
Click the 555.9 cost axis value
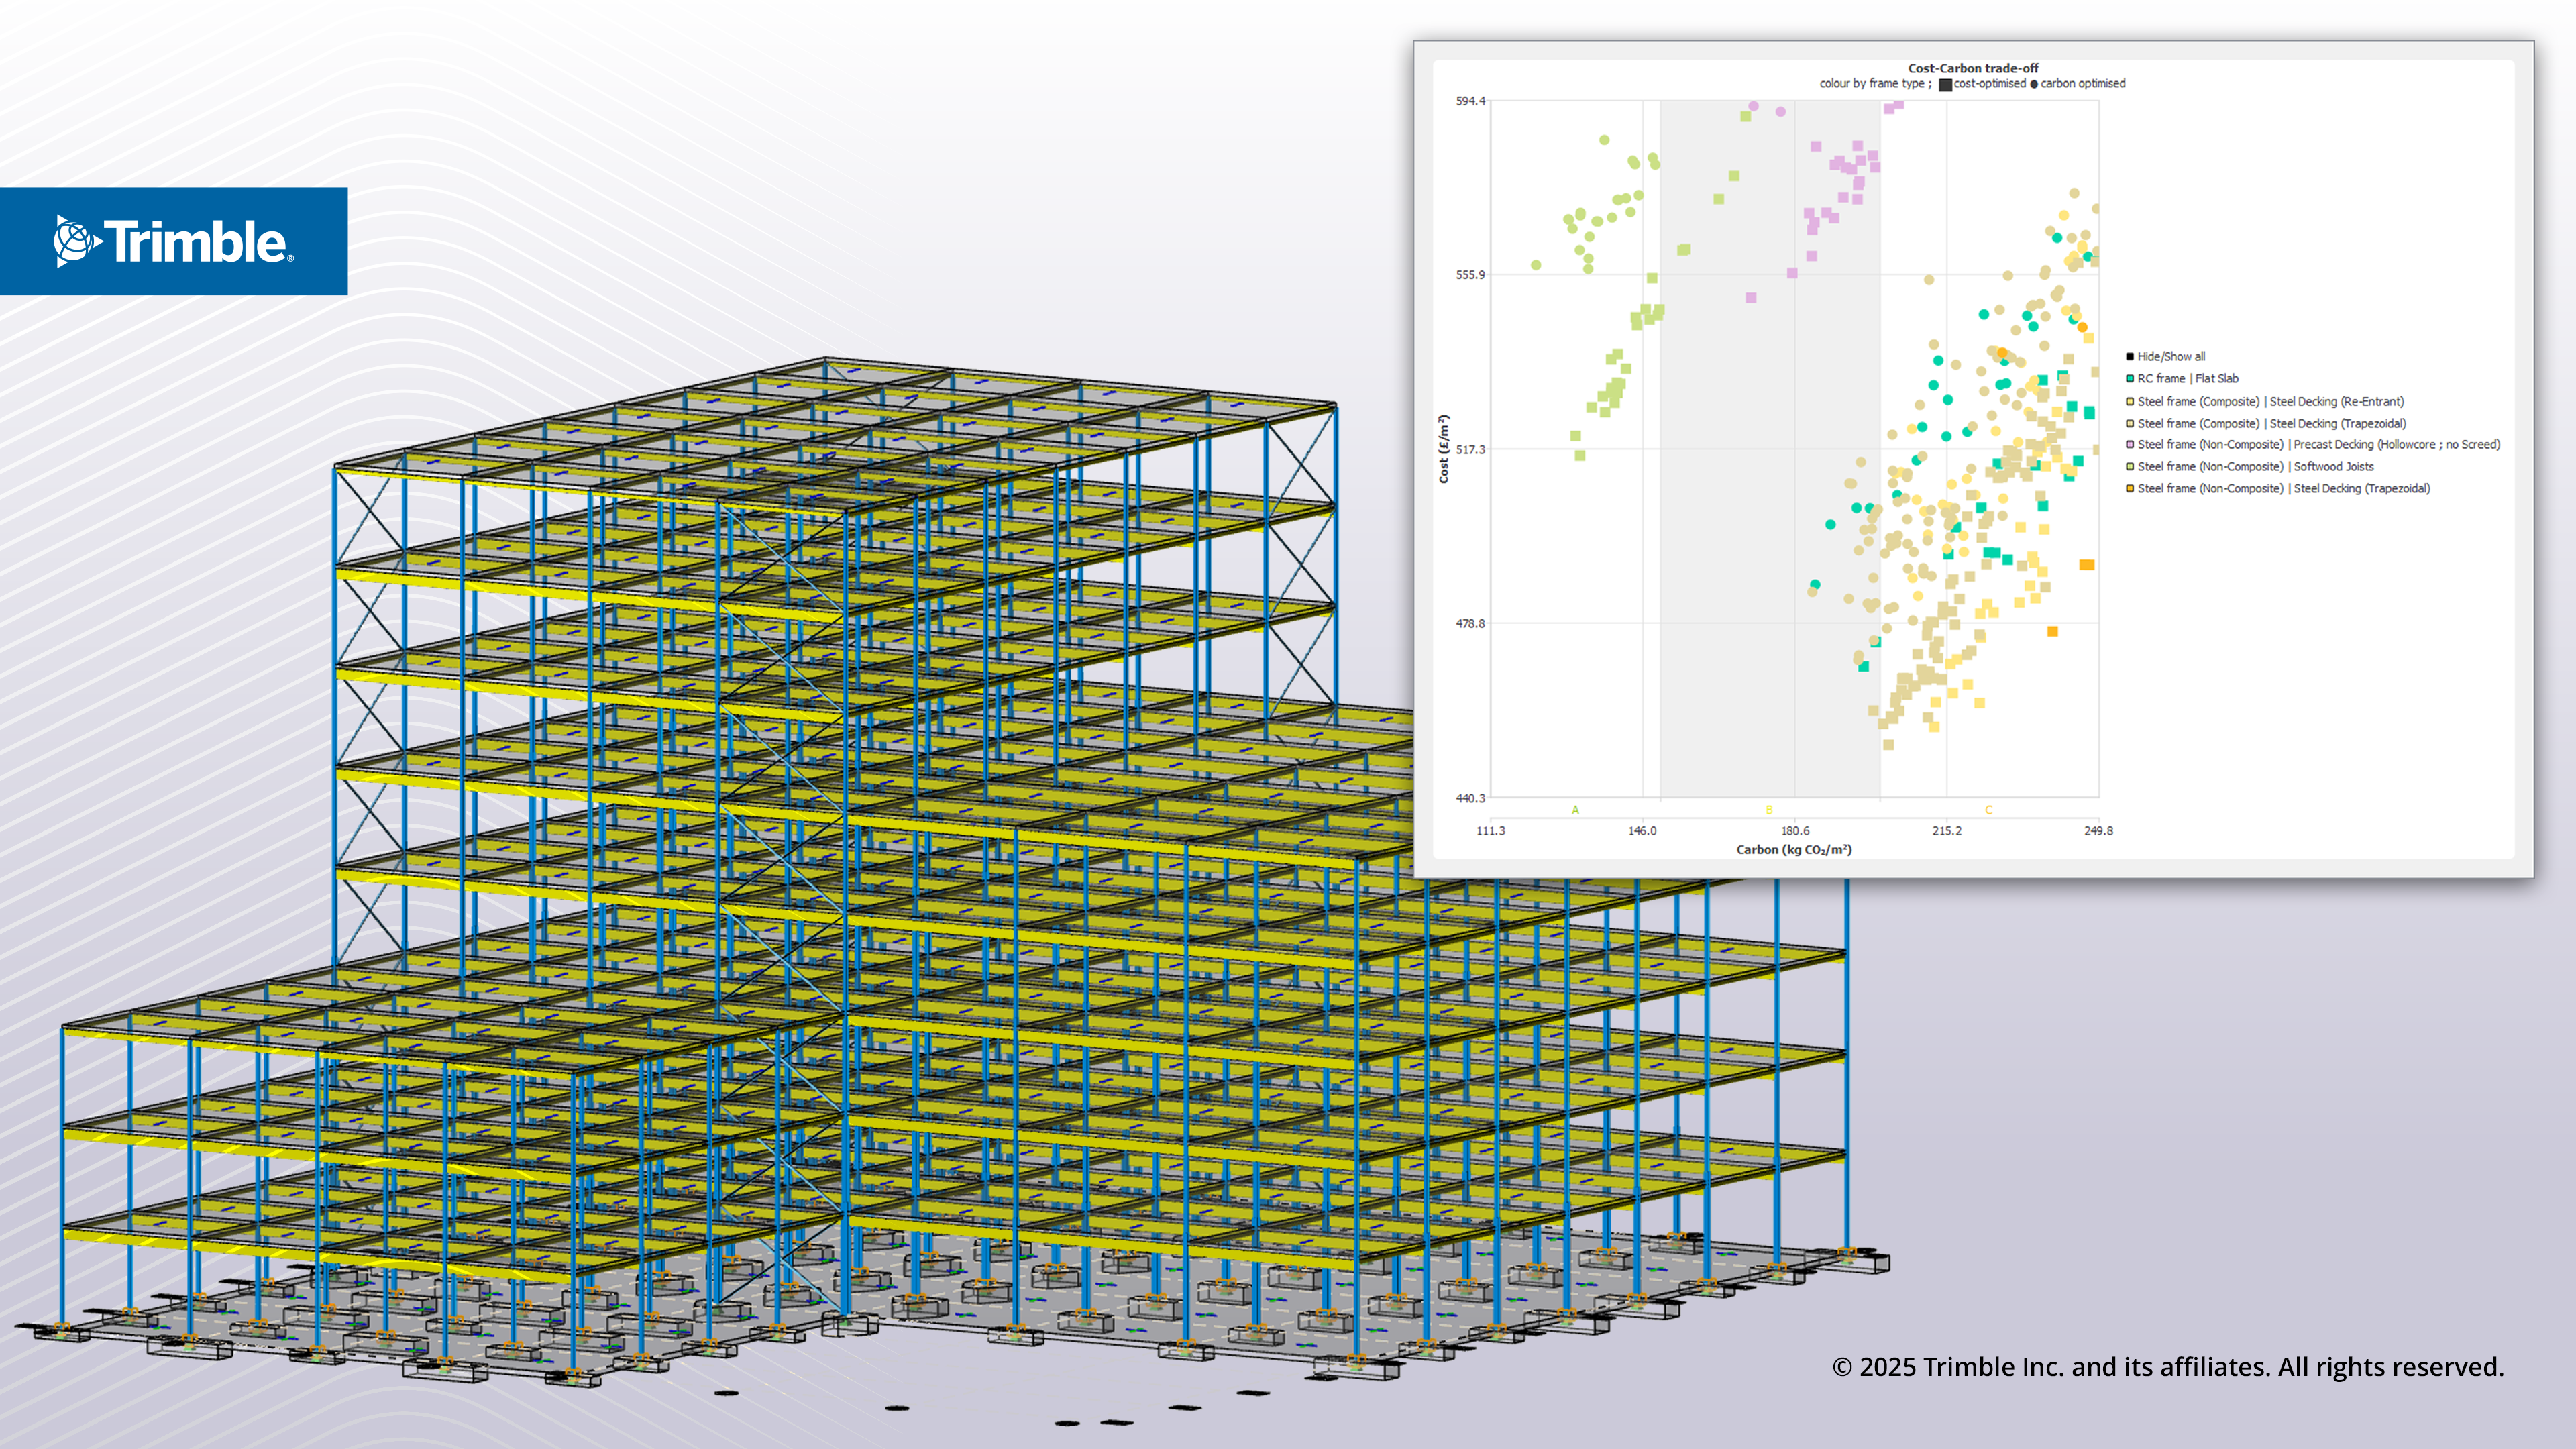click(1470, 275)
